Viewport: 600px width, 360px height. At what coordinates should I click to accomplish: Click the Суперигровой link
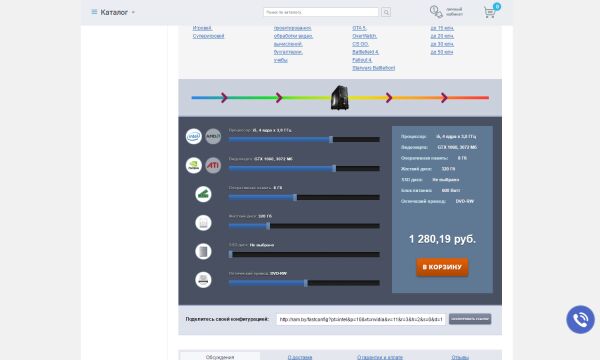tap(209, 36)
